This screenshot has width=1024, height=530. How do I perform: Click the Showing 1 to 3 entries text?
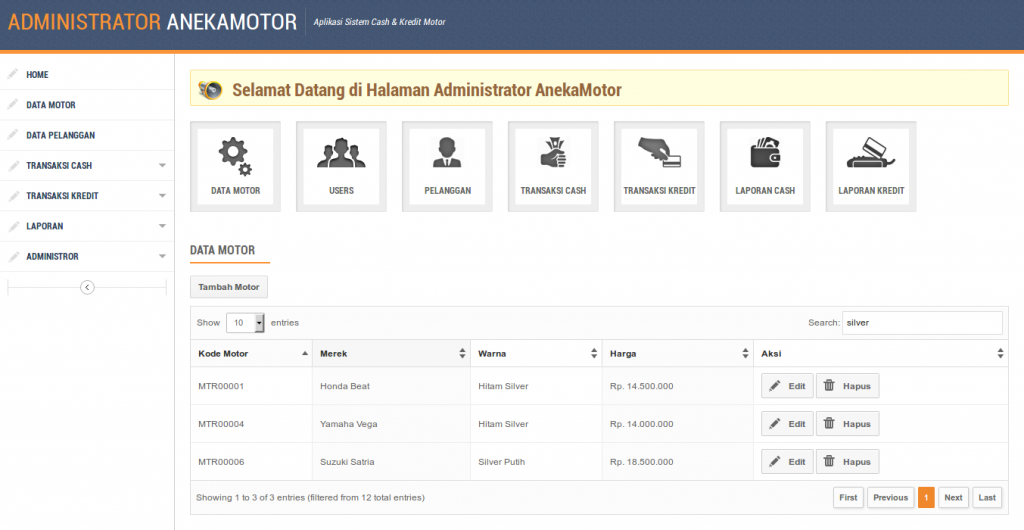coord(310,497)
